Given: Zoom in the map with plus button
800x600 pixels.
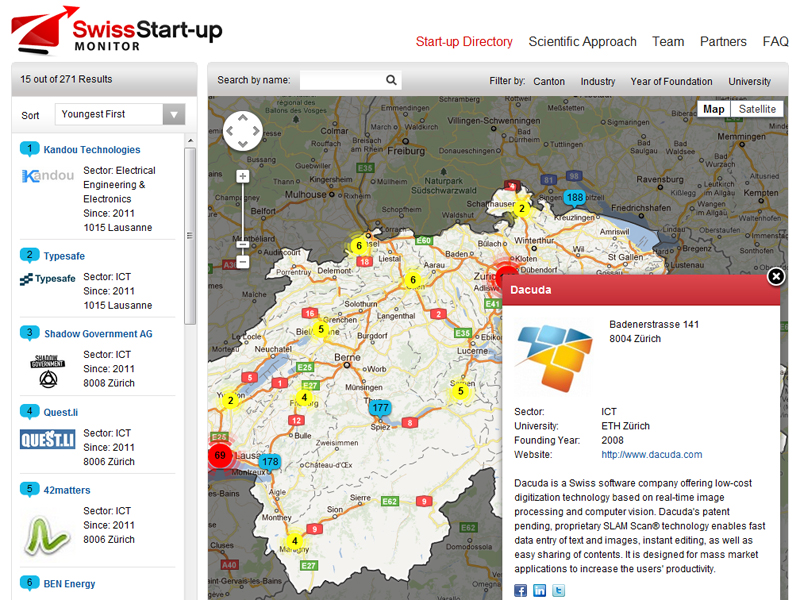Looking at the screenshot, I should coord(243,177).
